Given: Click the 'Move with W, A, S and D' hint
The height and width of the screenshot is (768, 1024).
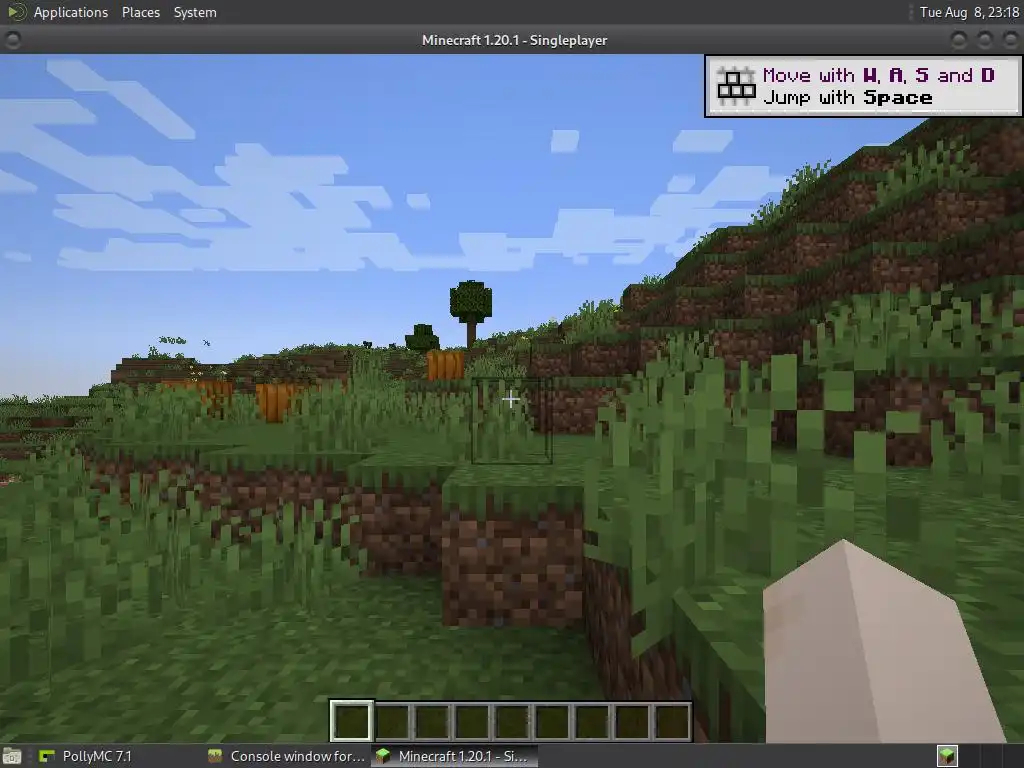Looking at the screenshot, I should click(878, 75).
